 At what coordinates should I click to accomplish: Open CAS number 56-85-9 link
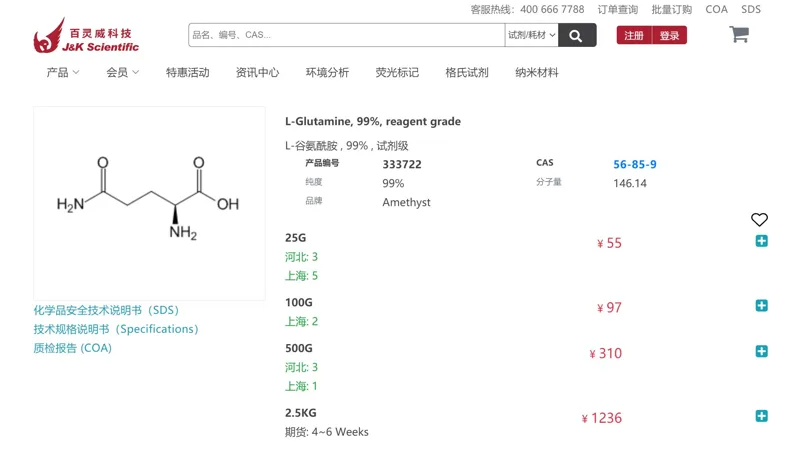[x=635, y=164]
